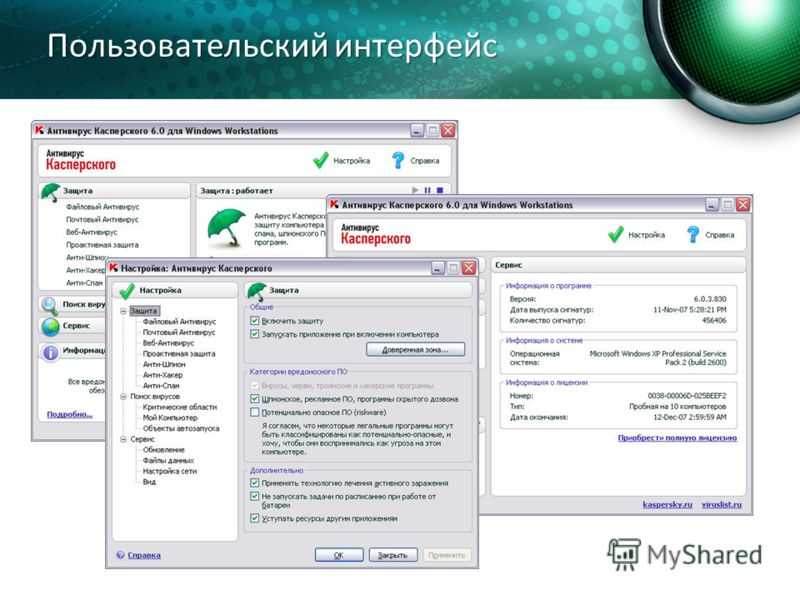The width and height of the screenshot is (800, 600).
Task: Click Приобрести полную лицензию link
Action: click(677, 438)
